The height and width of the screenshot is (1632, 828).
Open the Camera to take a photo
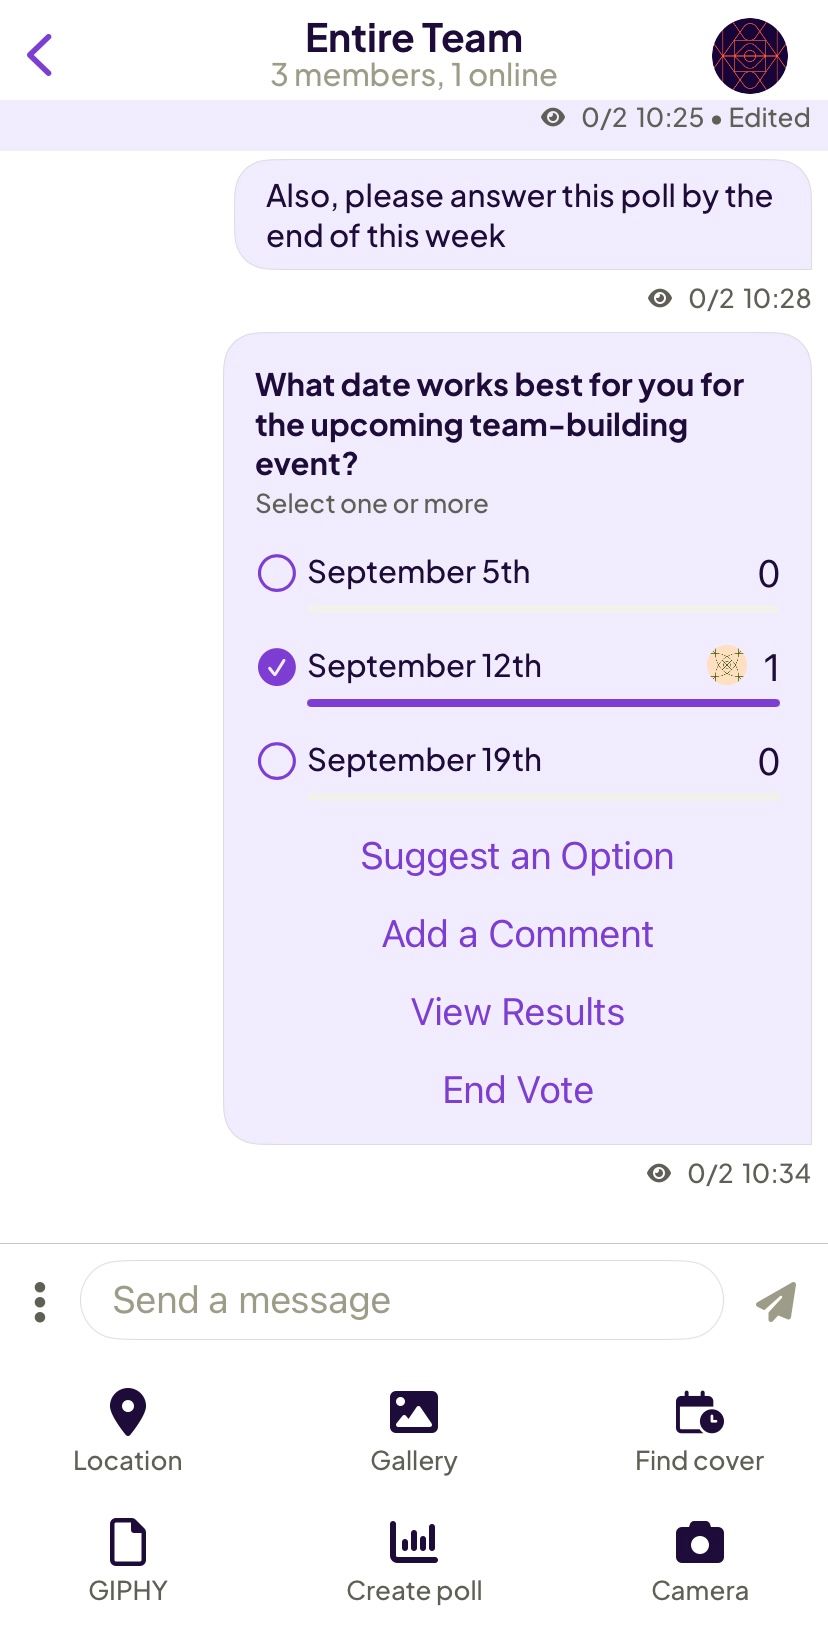[x=698, y=1562]
